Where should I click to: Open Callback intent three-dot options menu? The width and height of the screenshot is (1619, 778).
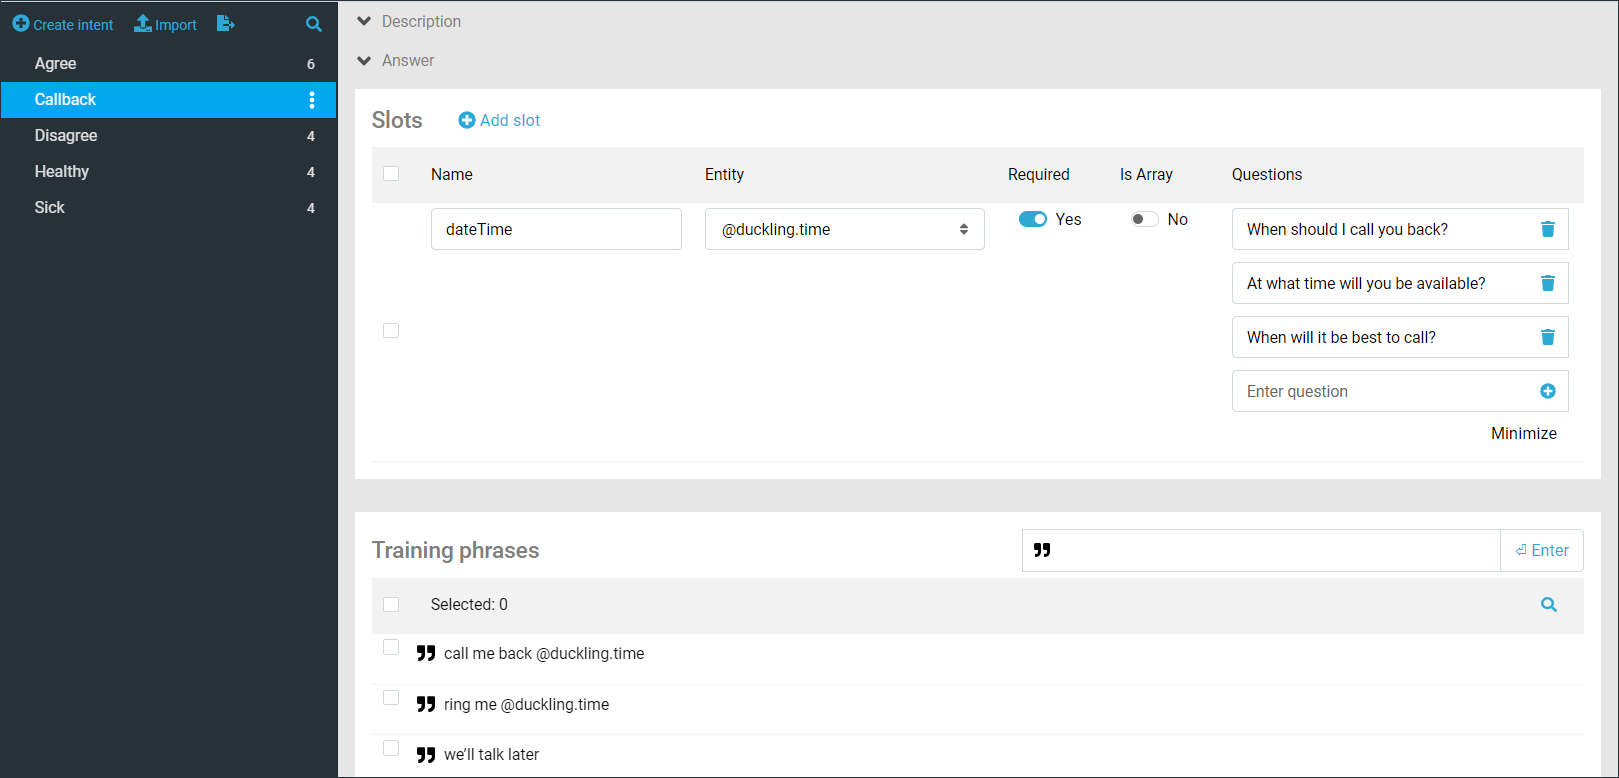(312, 100)
